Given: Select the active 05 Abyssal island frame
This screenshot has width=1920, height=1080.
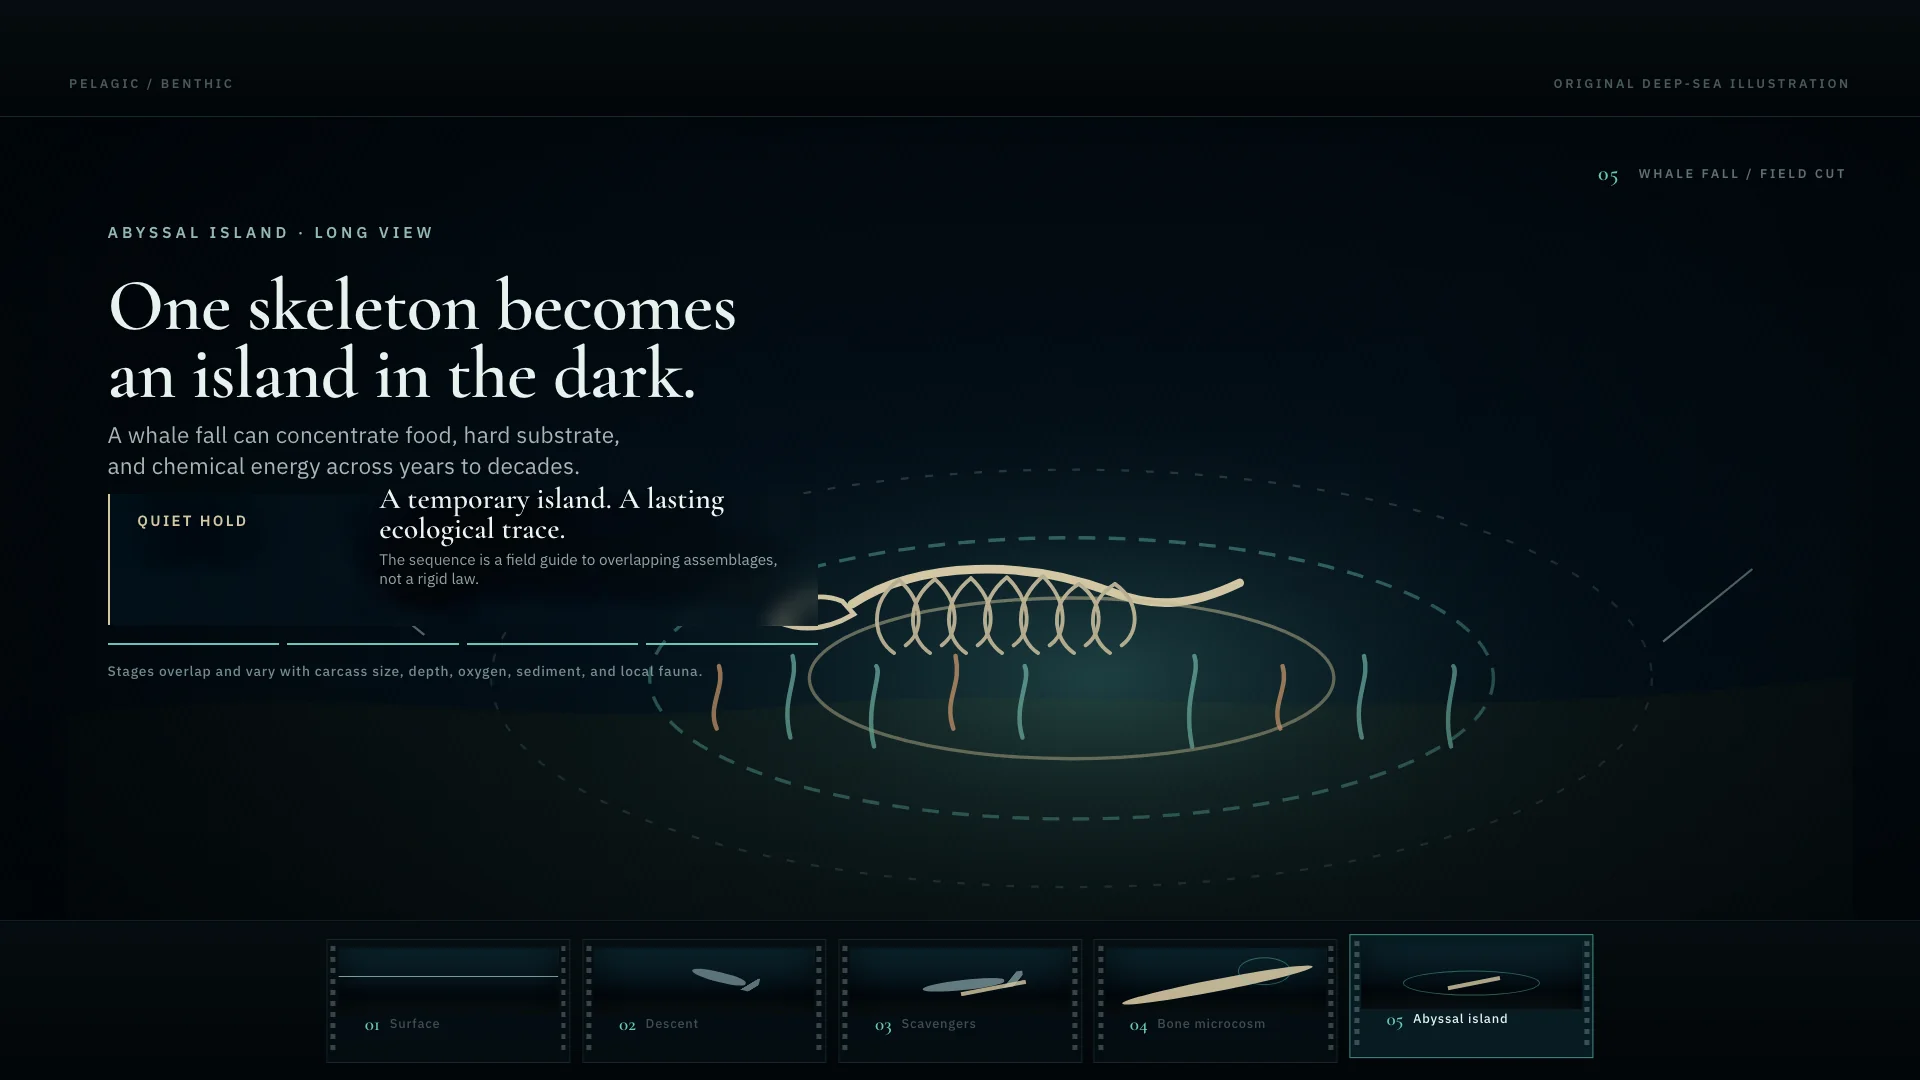Looking at the screenshot, I should tap(1471, 996).
